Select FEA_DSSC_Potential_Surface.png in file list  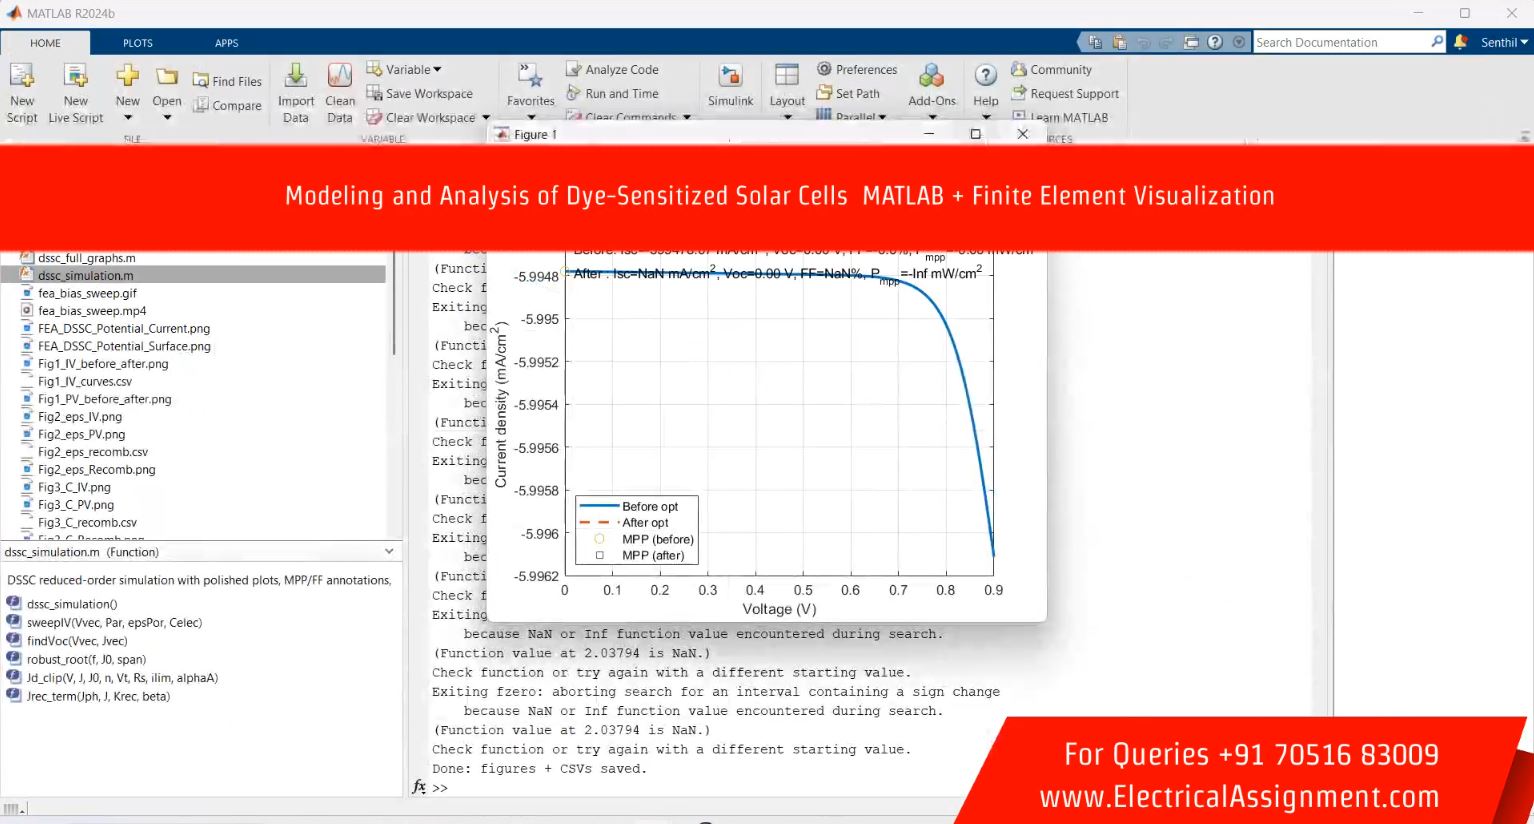(x=124, y=346)
